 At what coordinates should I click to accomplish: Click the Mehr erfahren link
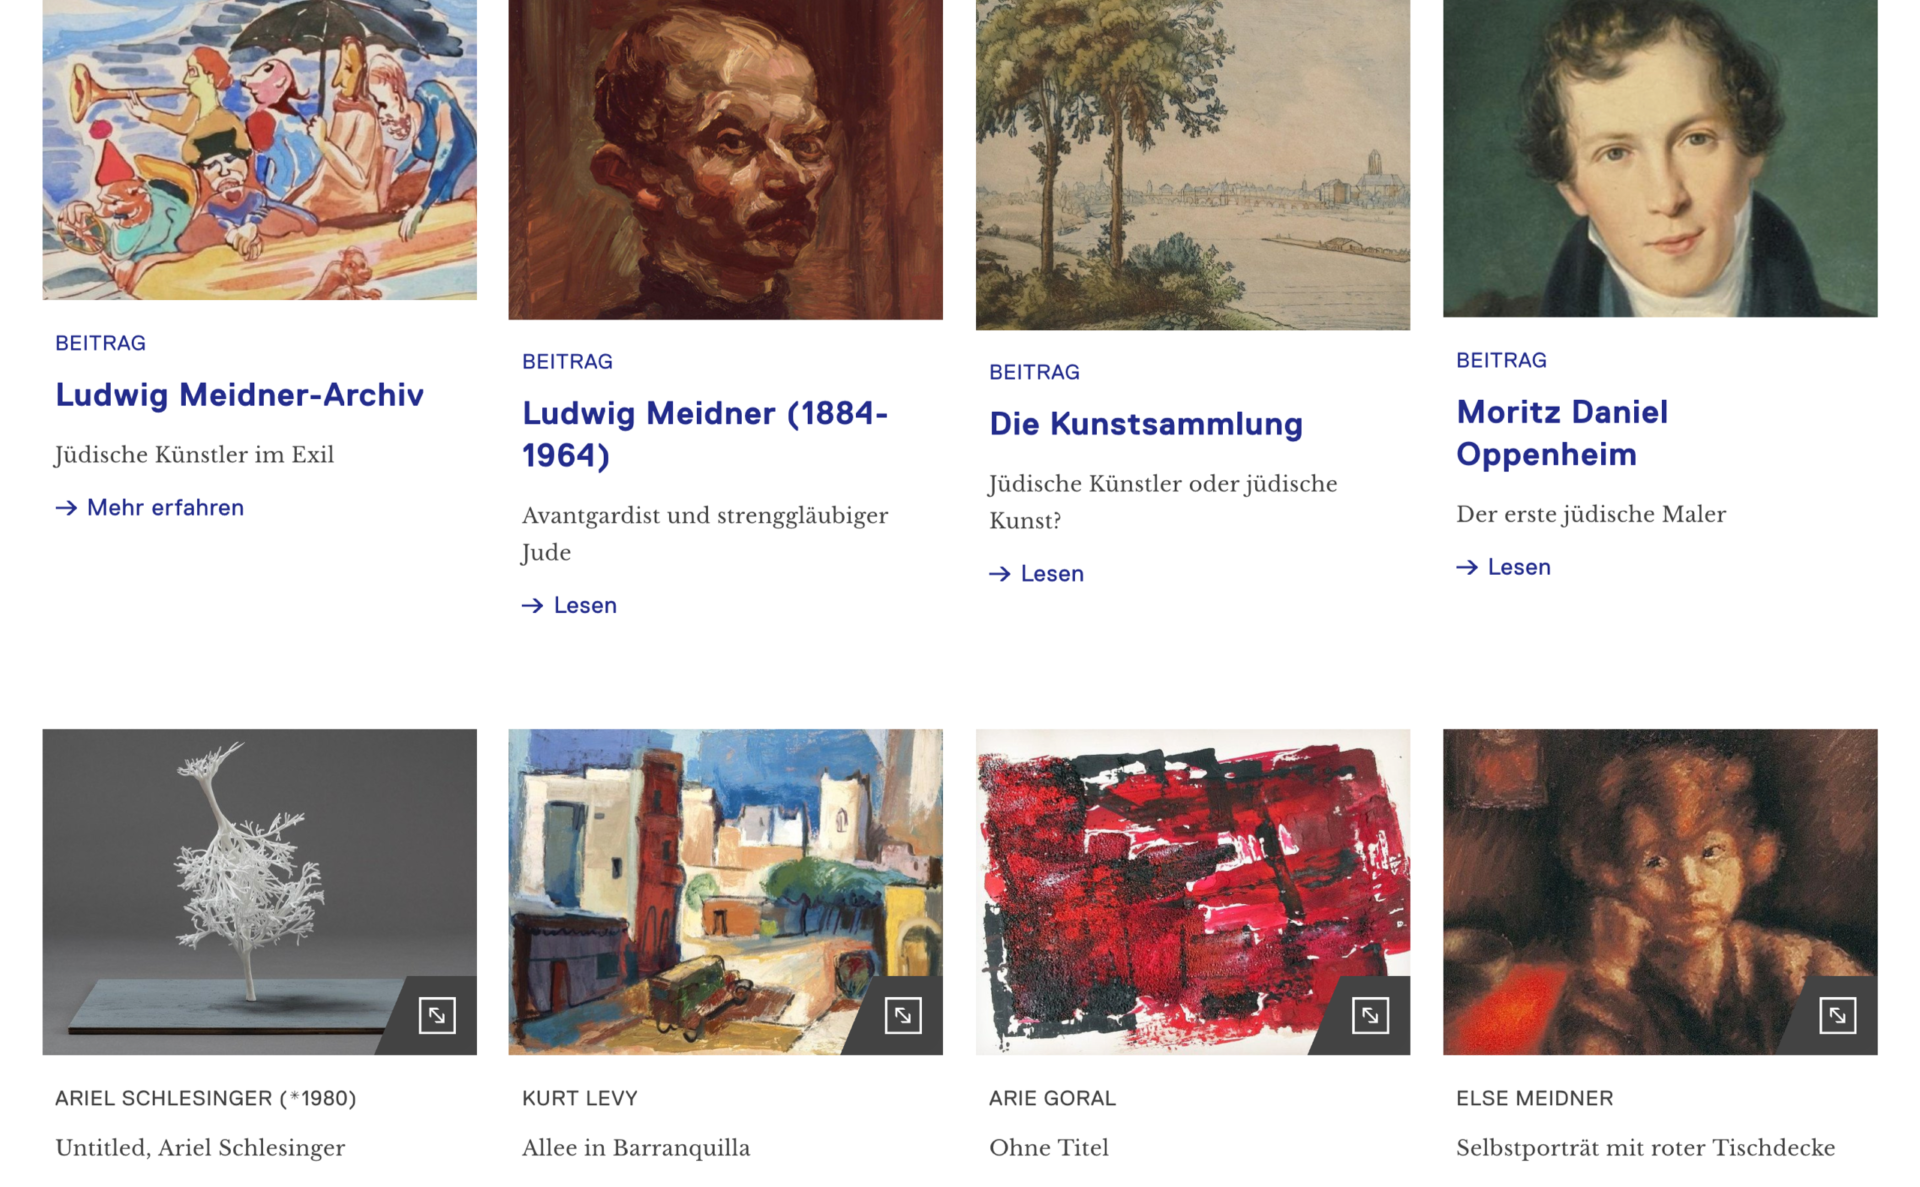(x=165, y=508)
